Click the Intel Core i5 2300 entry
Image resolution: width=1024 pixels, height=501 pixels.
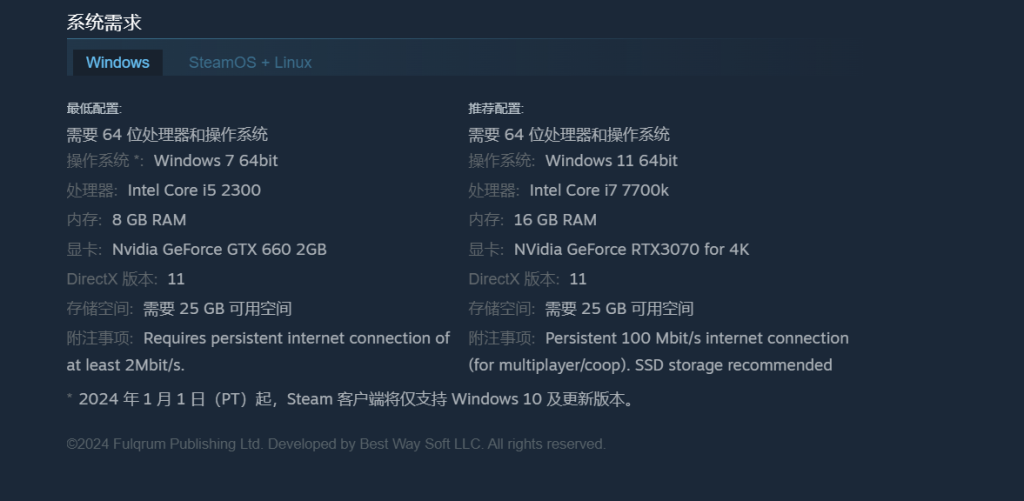coord(194,190)
